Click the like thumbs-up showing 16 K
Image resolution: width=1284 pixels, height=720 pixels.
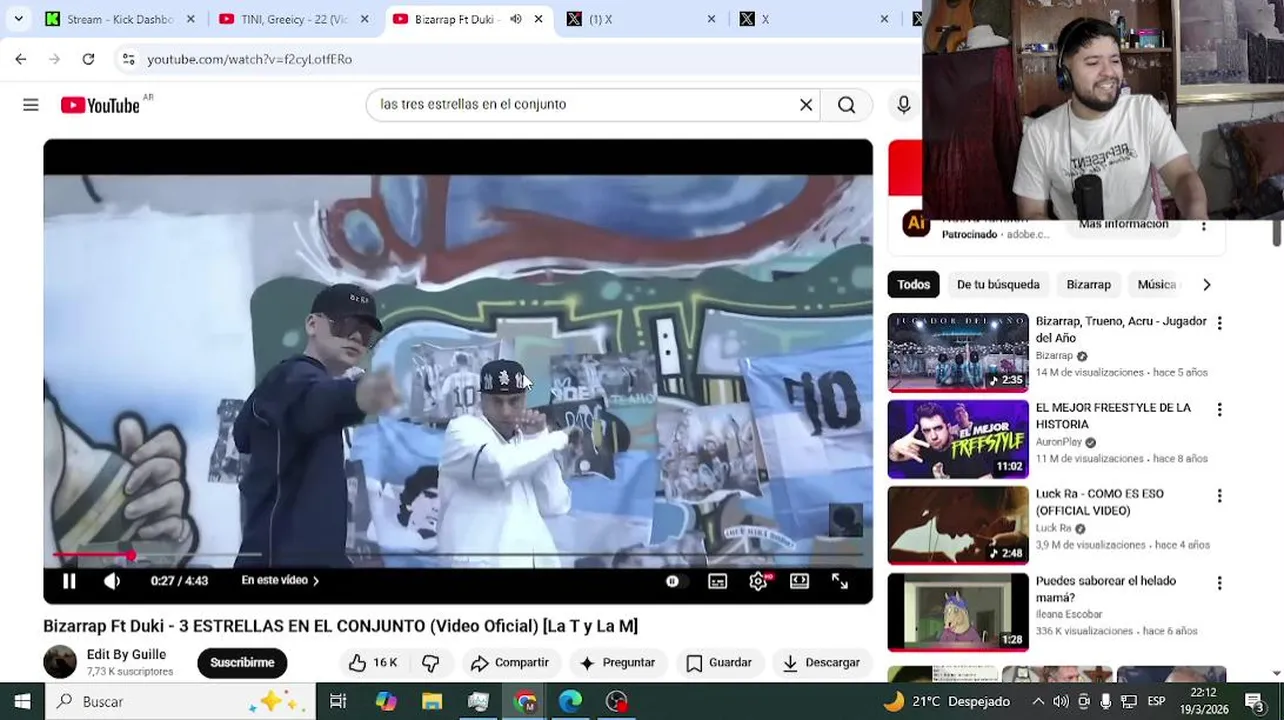coord(373,663)
